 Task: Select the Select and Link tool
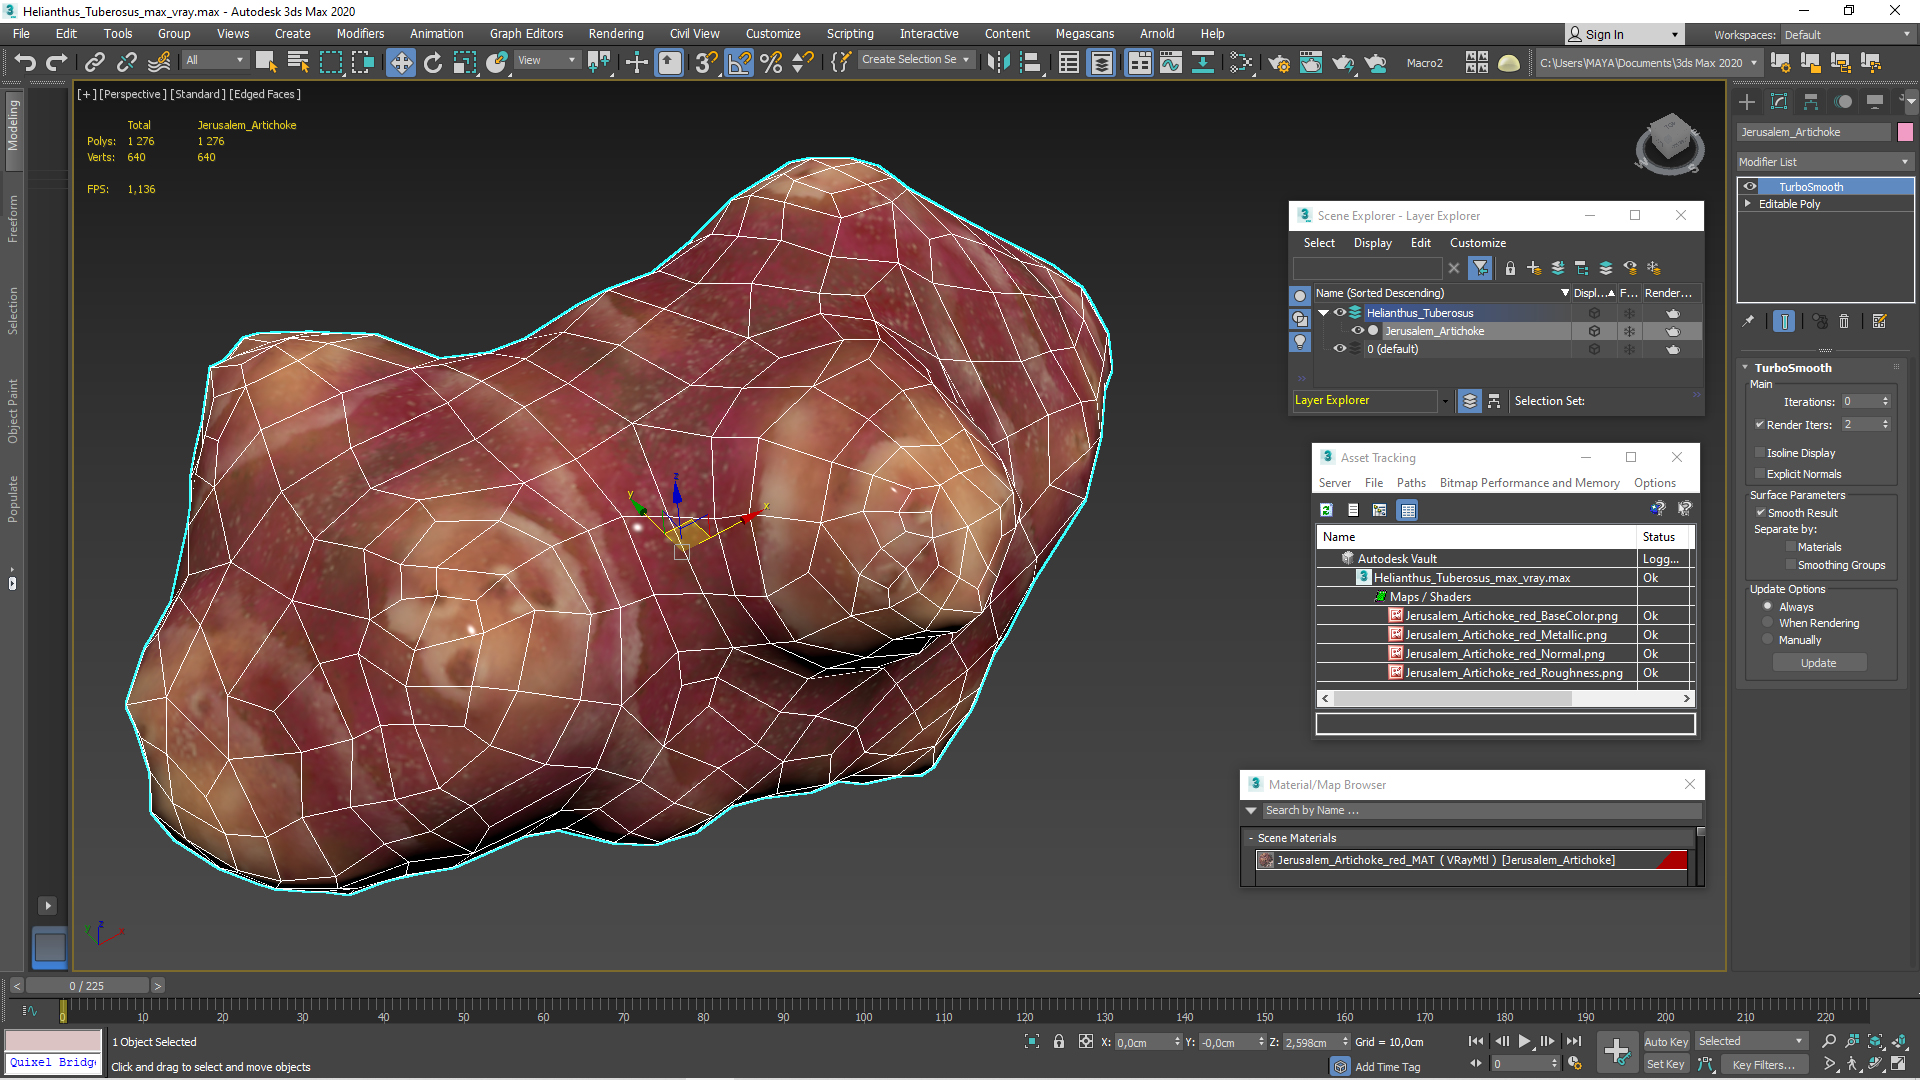(94, 62)
